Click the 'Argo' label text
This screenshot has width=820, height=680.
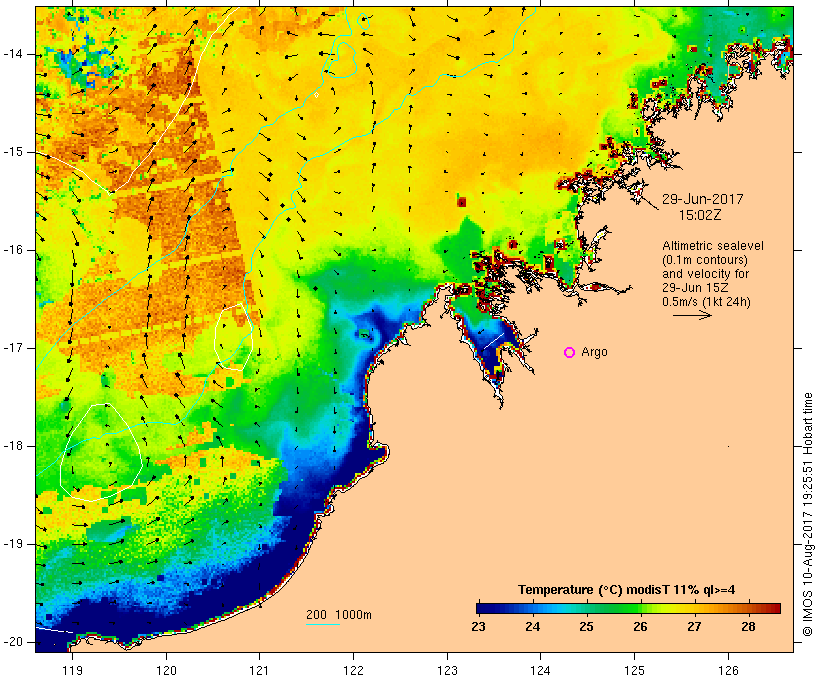(595, 352)
